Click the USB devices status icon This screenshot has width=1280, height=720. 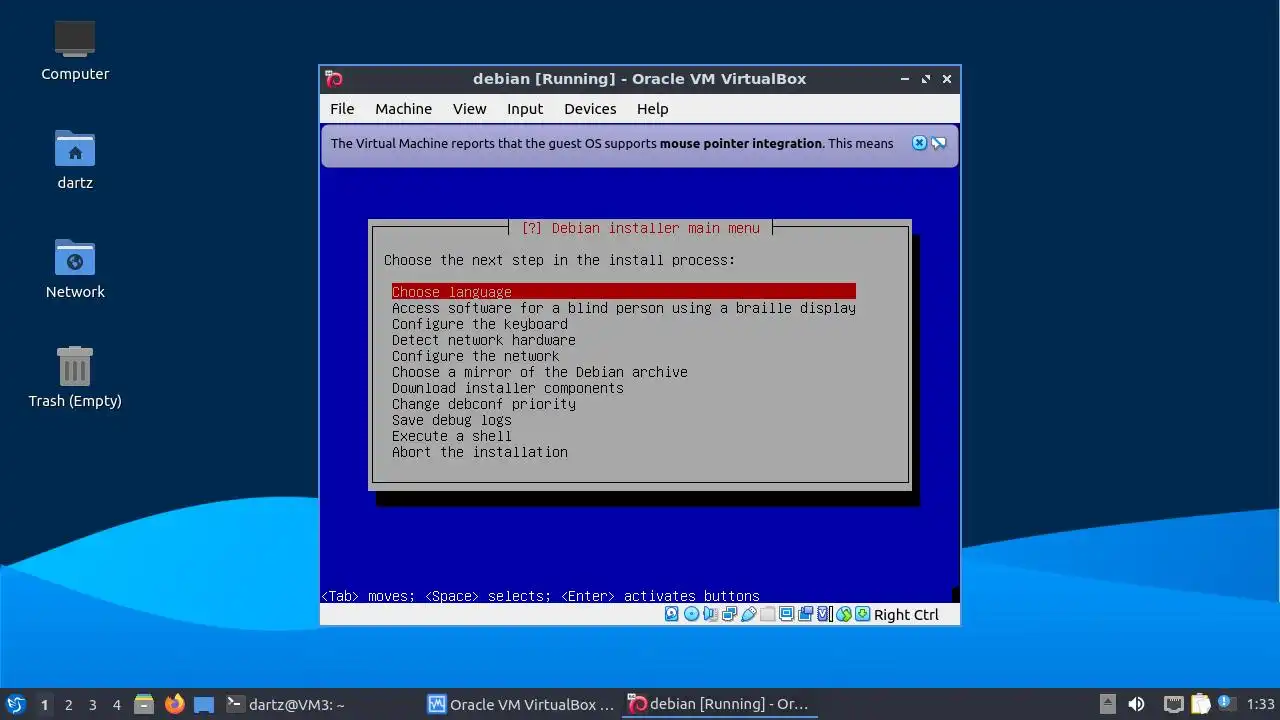pos(748,614)
